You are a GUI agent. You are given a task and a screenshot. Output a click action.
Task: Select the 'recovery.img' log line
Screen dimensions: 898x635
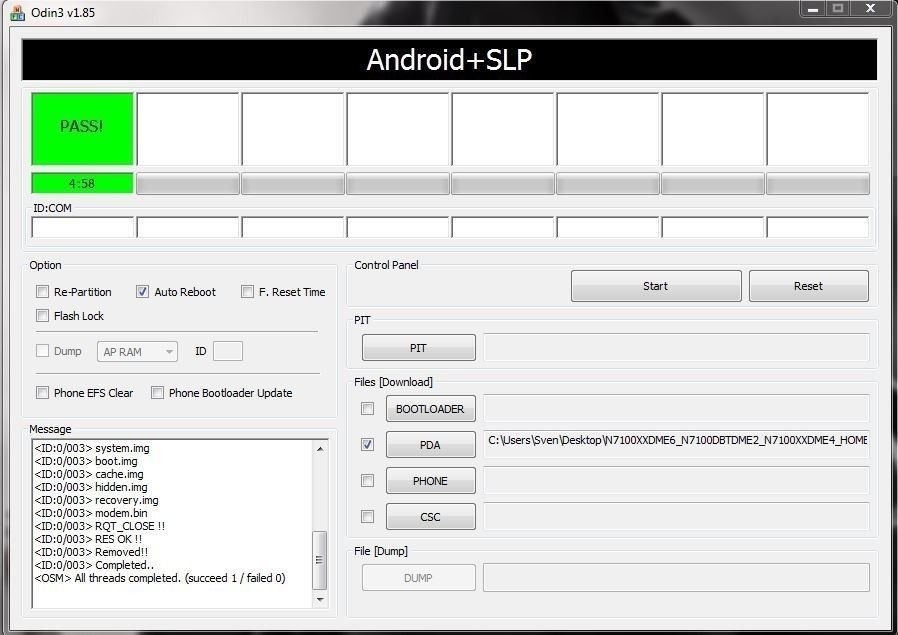(96, 500)
